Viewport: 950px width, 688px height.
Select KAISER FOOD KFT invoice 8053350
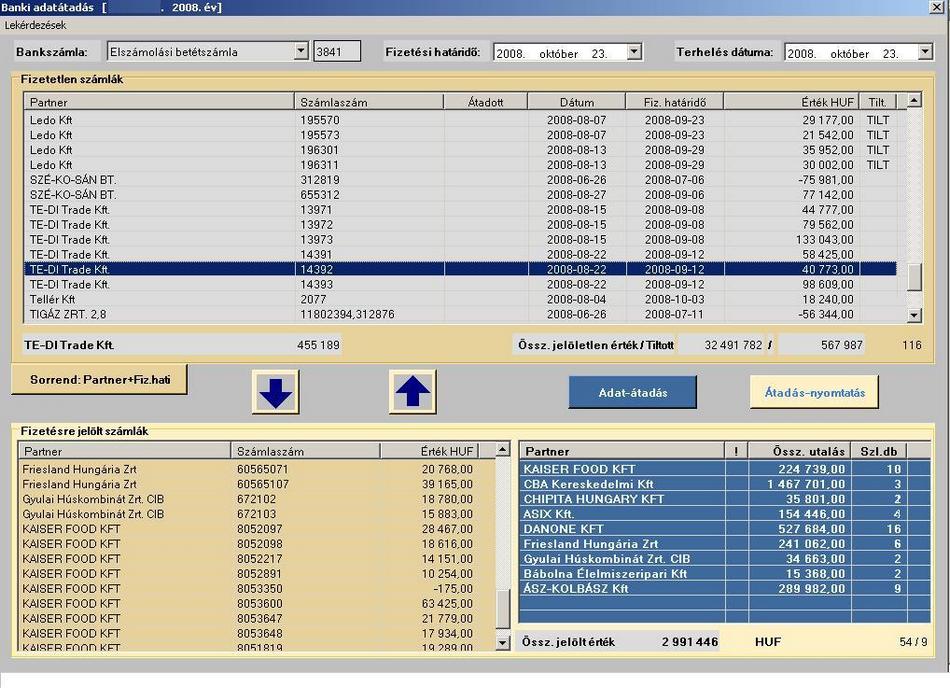pyautogui.click(x=257, y=589)
